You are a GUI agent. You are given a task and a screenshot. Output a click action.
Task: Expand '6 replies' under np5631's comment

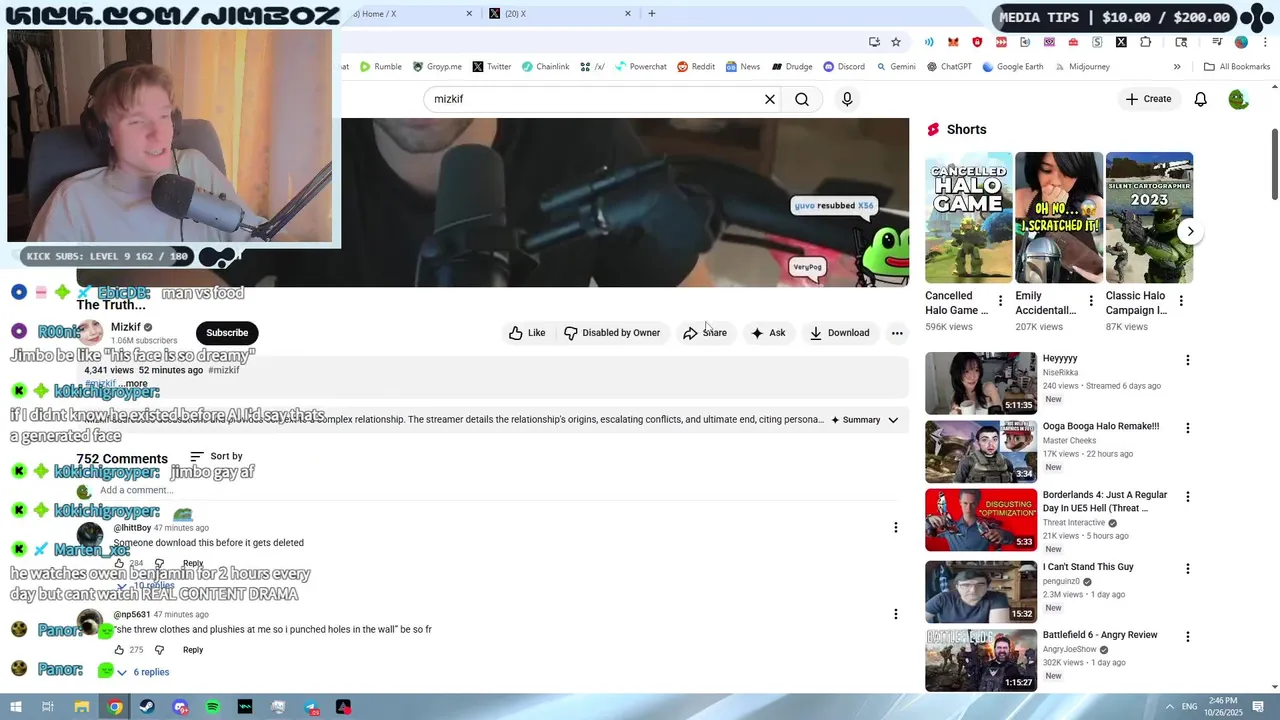(144, 672)
